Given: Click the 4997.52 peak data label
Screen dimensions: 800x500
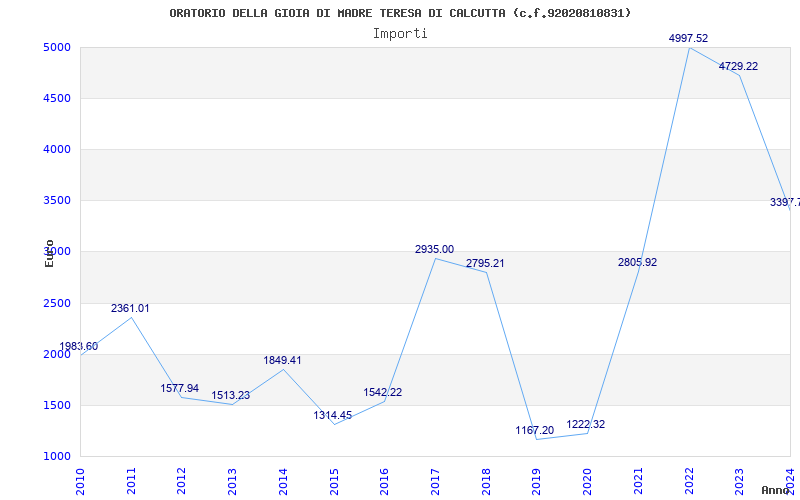Looking at the screenshot, I should 688,38.
